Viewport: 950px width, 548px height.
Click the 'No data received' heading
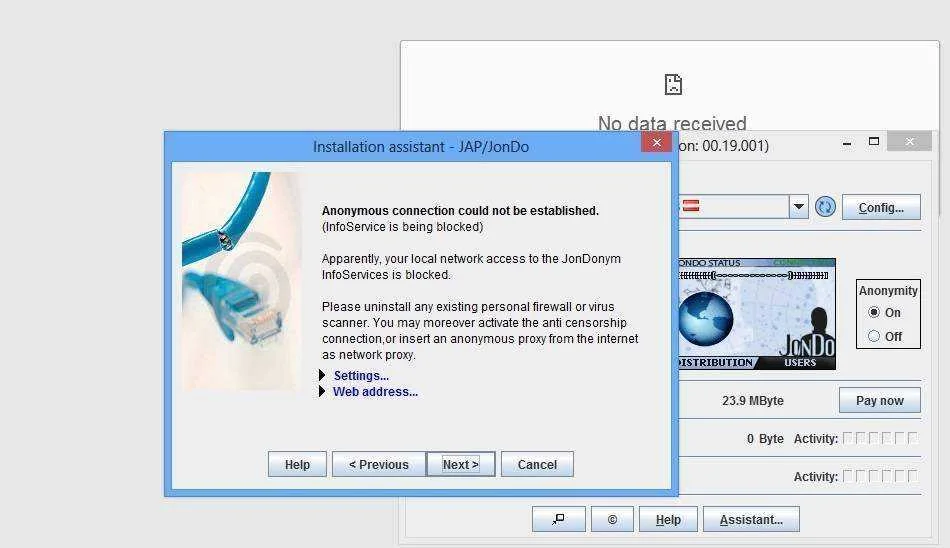[x=672, y=123]
